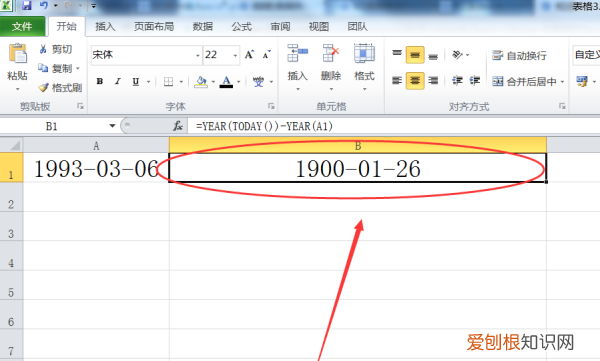
Task: Switch to the Page Layout (页面布局) tab
Action: 154,26
